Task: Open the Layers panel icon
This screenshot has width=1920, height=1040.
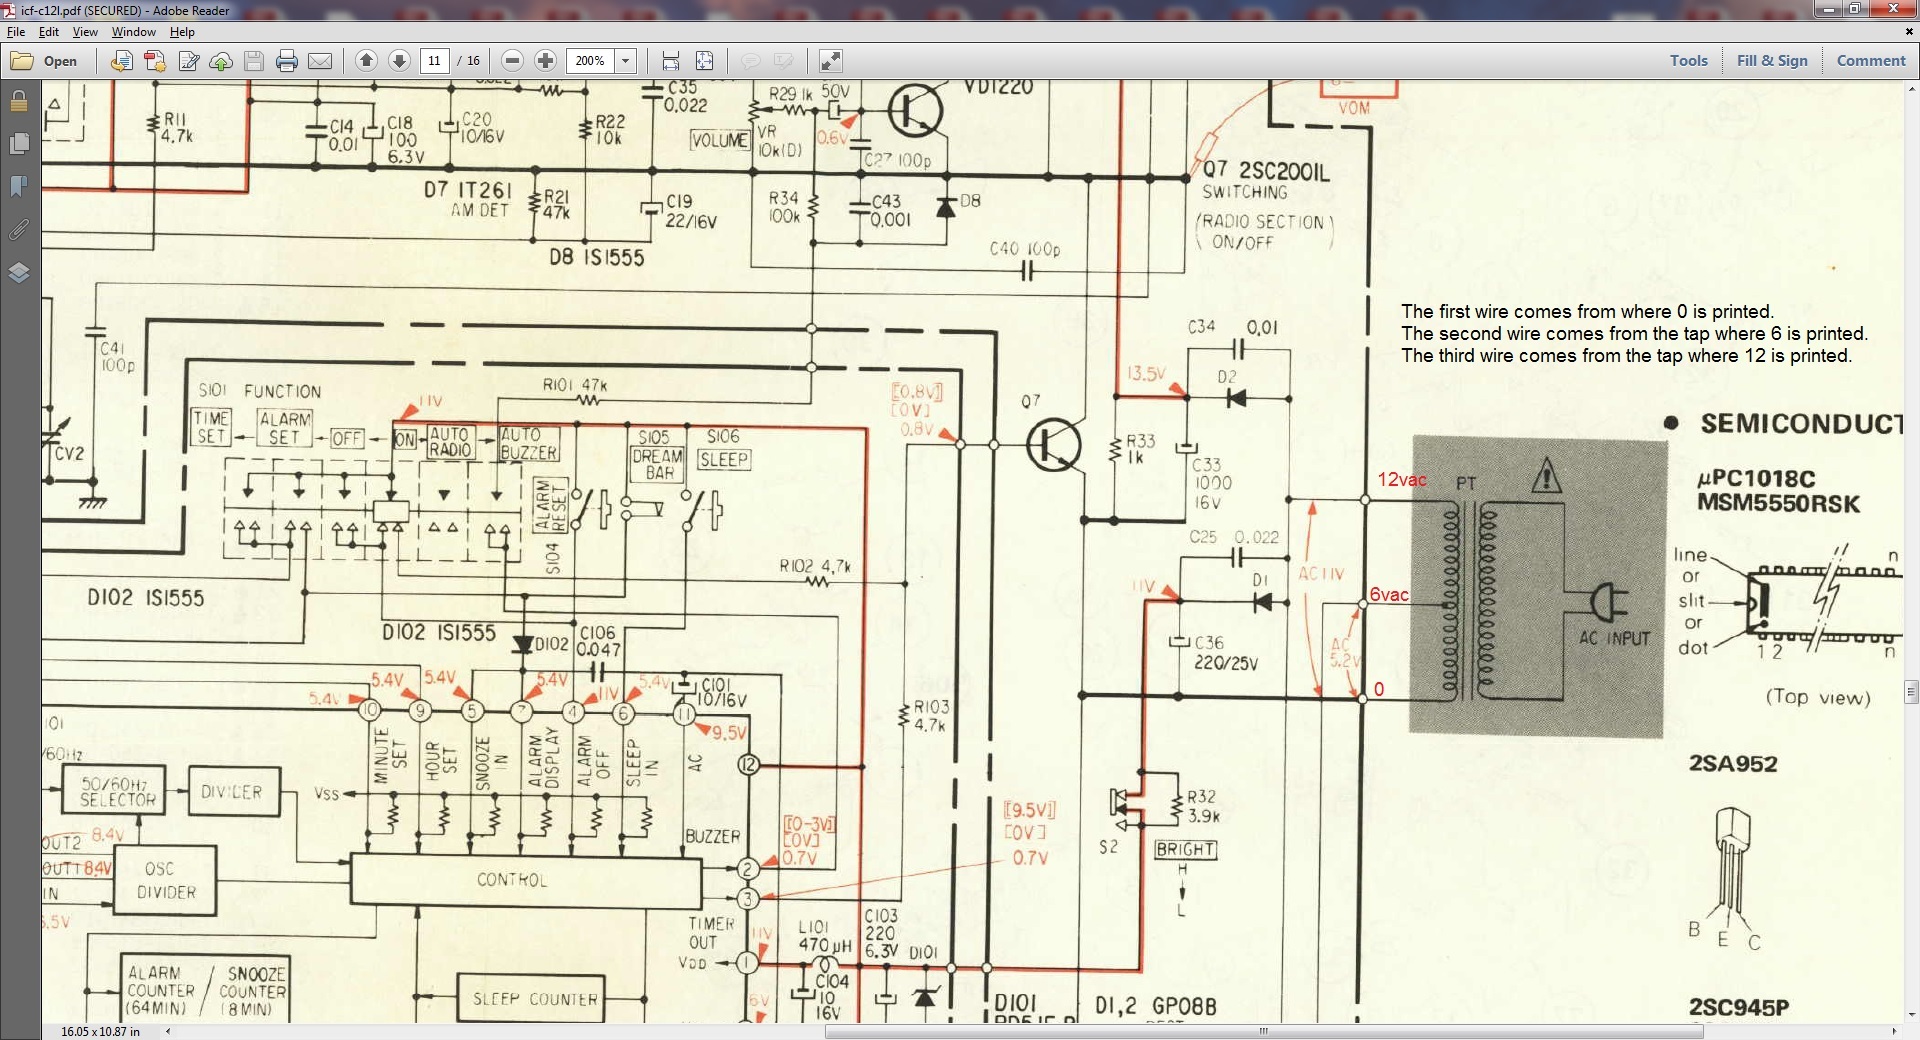Action: [19, 273]
